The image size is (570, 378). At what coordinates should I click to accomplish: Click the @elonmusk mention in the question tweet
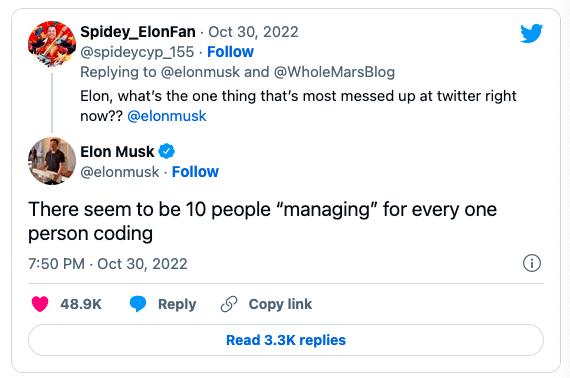167,116
